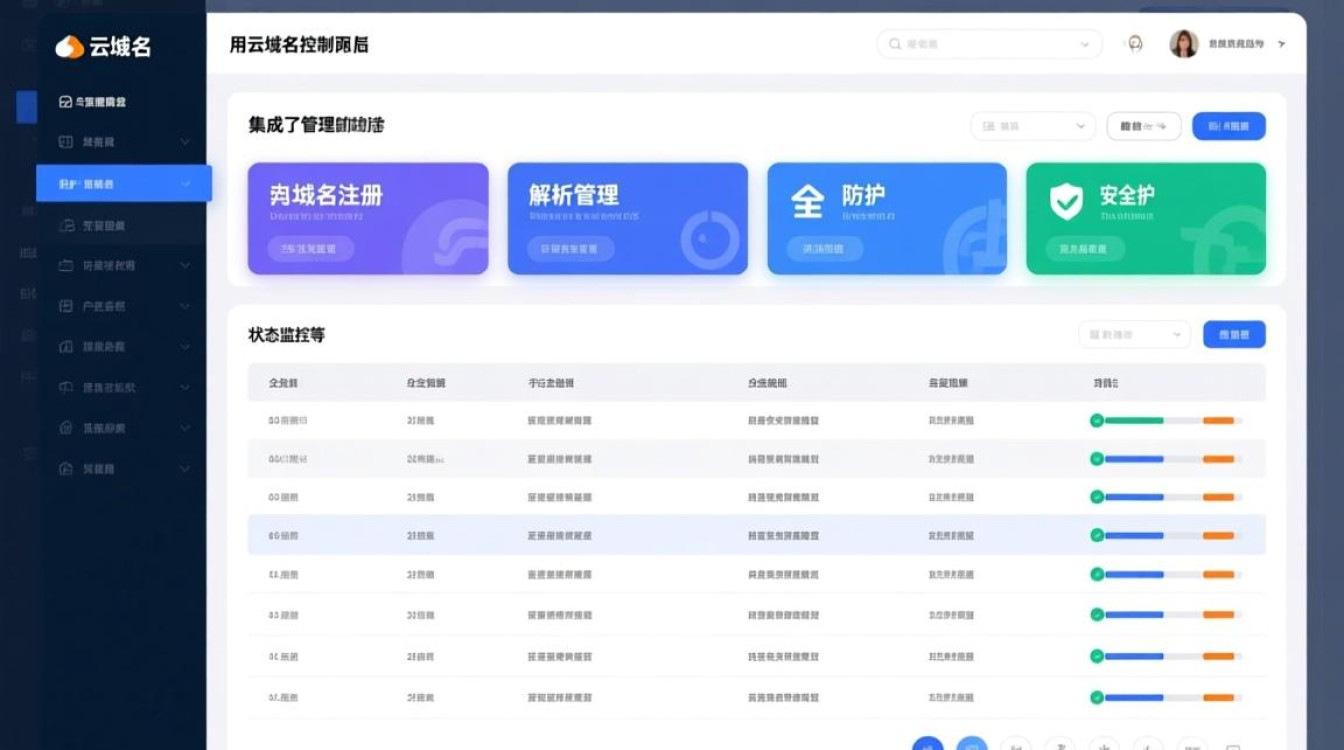
Task: Open the user account menu via the profile avatar
Action: click(x=1184, y=44)
